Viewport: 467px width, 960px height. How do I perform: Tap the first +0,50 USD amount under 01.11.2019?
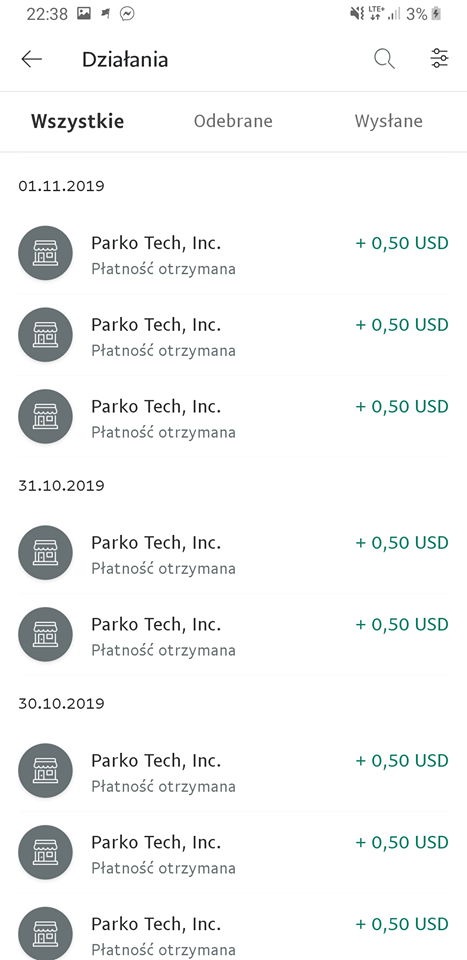(402, 244)
